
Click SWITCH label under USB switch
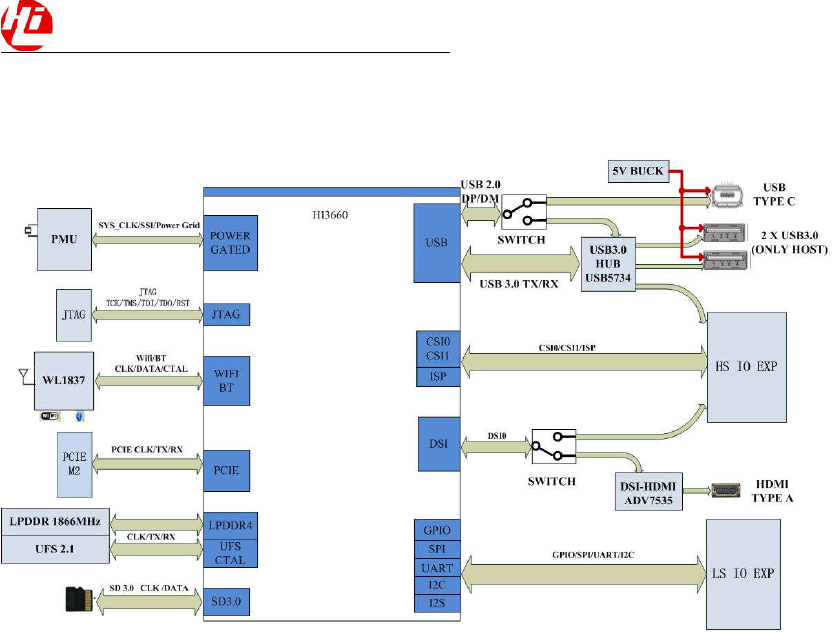[521, 240]
